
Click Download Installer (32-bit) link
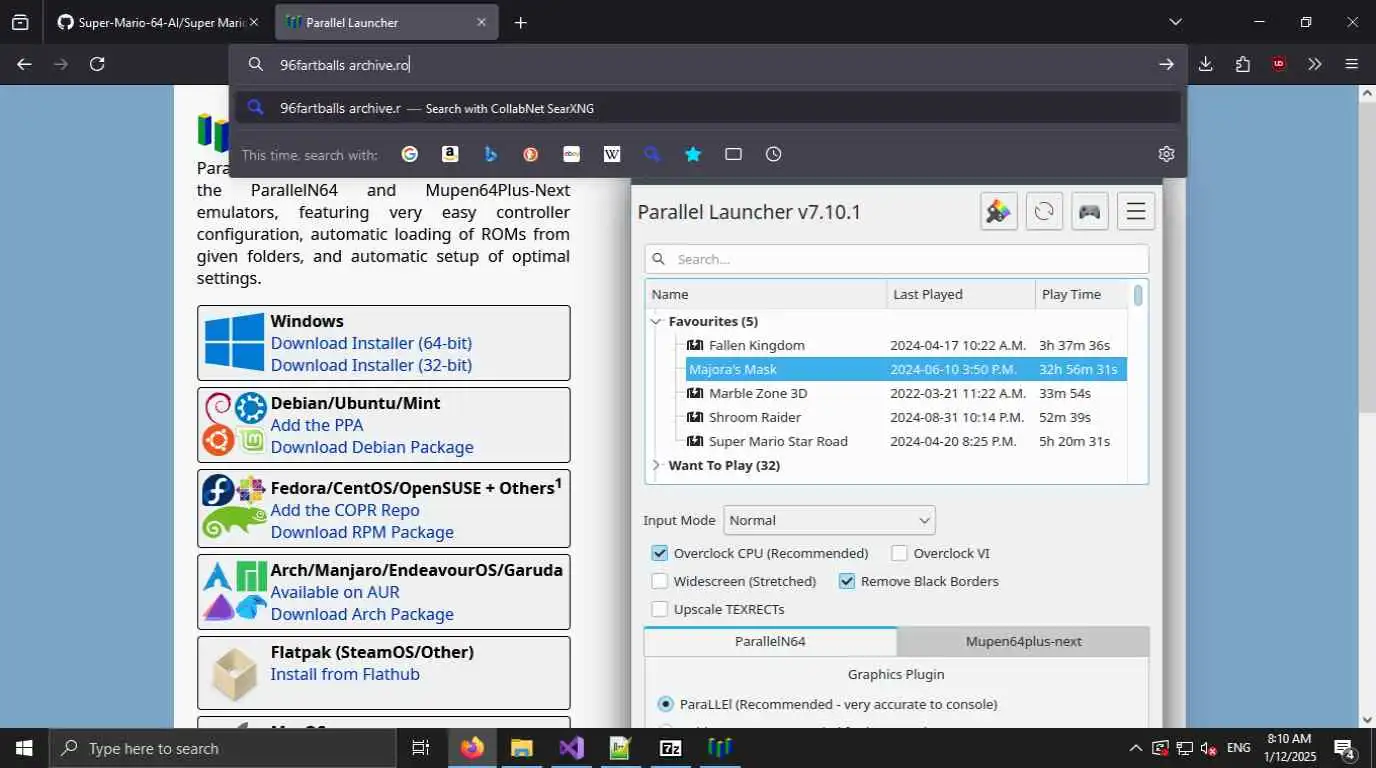coord(371,365)
